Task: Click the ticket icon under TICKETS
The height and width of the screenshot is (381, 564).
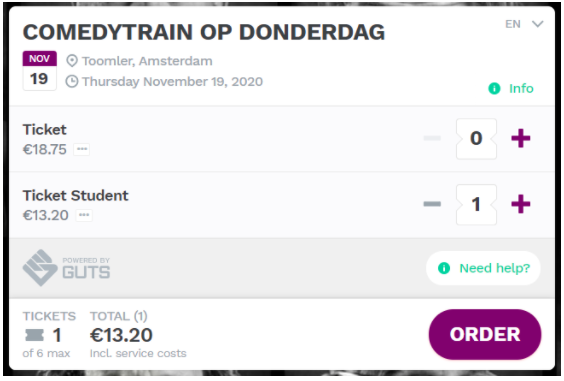Action: 35,335
